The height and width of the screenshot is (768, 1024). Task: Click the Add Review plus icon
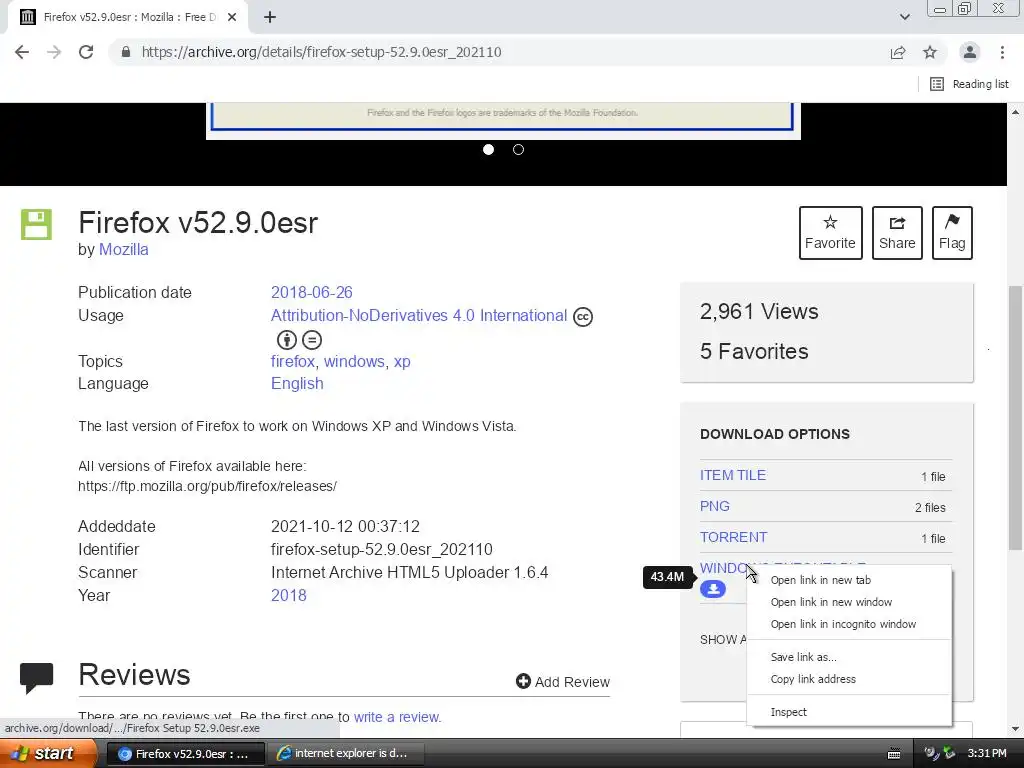click(x=523, y=681)
